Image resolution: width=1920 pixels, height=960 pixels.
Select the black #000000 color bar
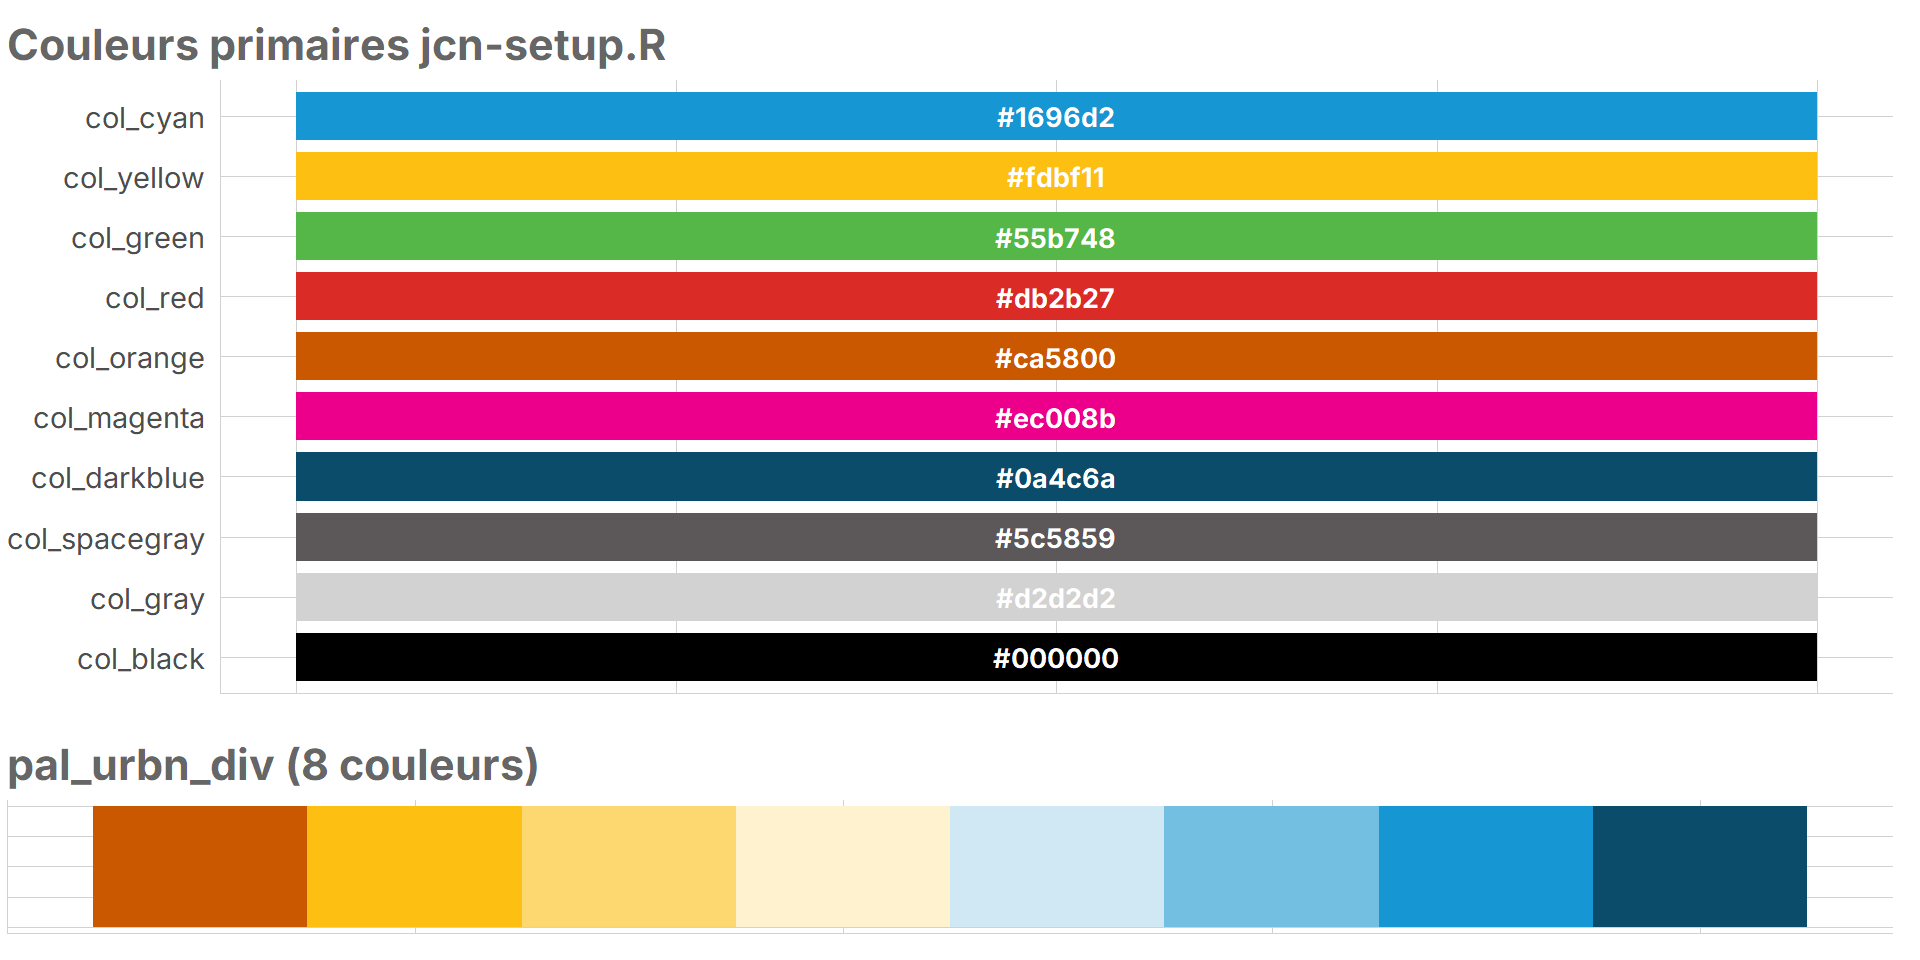1056,657
